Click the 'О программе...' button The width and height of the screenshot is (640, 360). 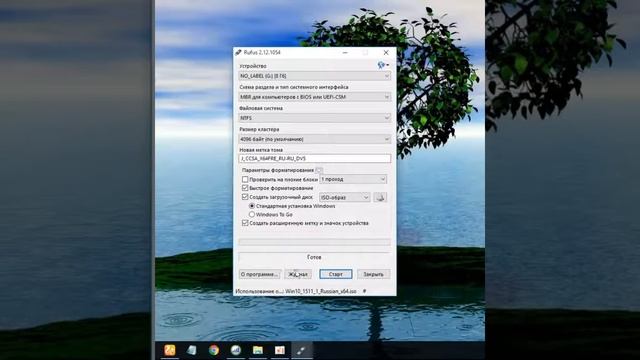(260, 274)
